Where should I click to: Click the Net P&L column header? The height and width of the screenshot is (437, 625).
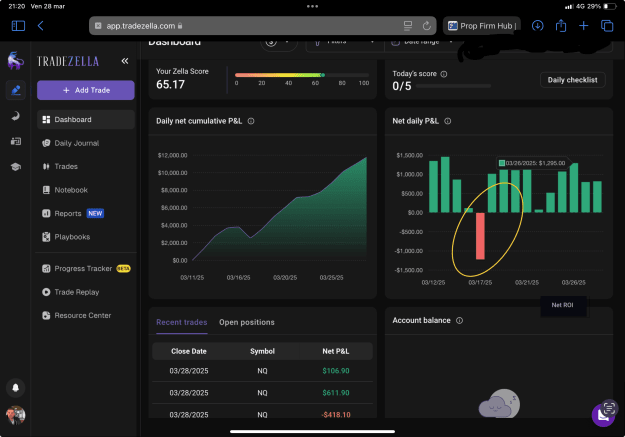(x=336, y=351)
